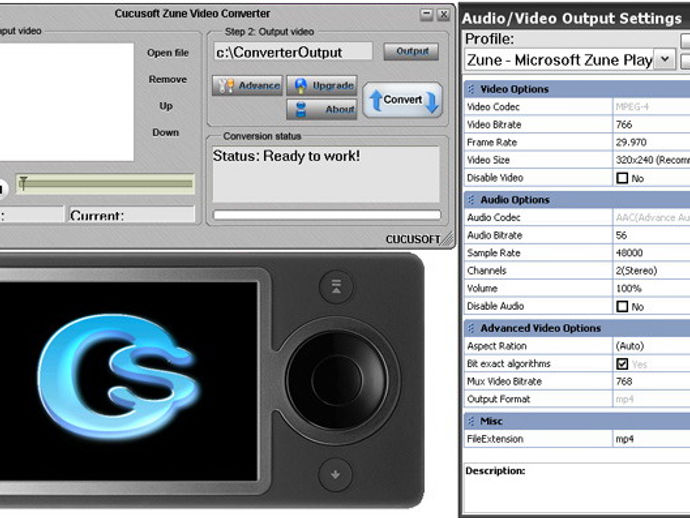Image resolution: width=690 pixels, height=518 pixels.
Task: Click the Description area in settings panel
Action: click(x=576, y=488)
